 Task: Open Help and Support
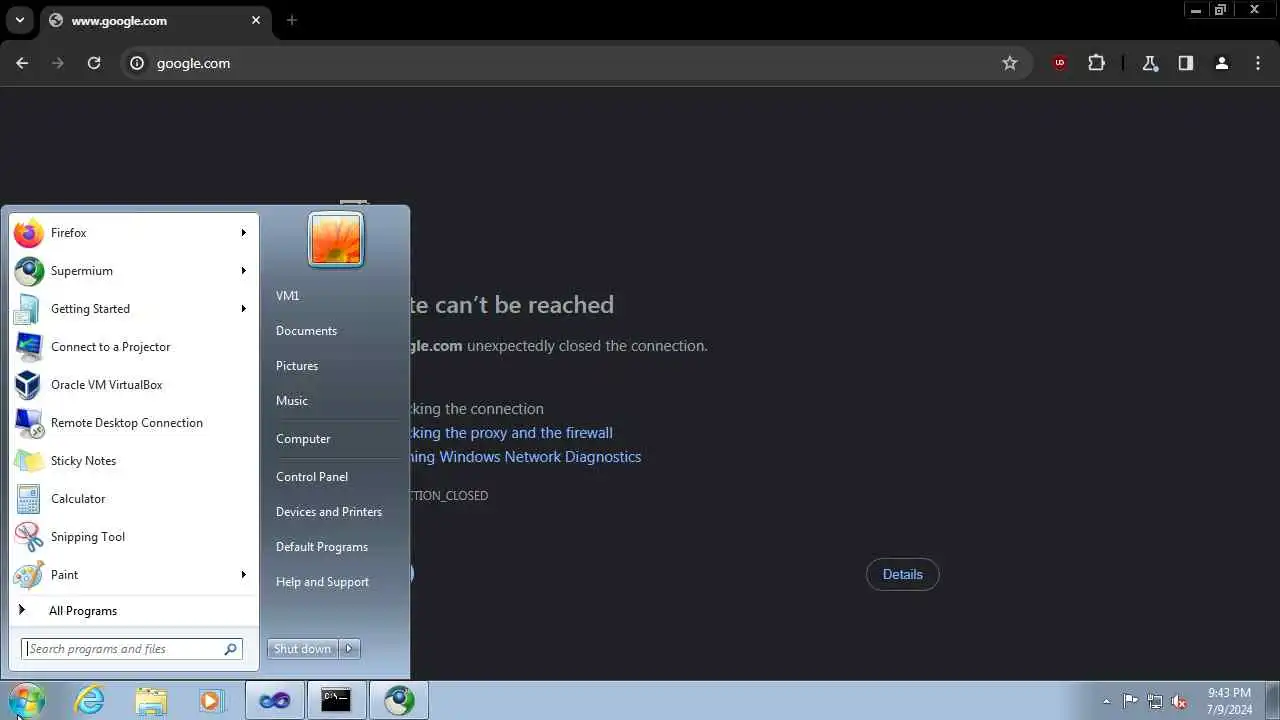pos(322,582)
